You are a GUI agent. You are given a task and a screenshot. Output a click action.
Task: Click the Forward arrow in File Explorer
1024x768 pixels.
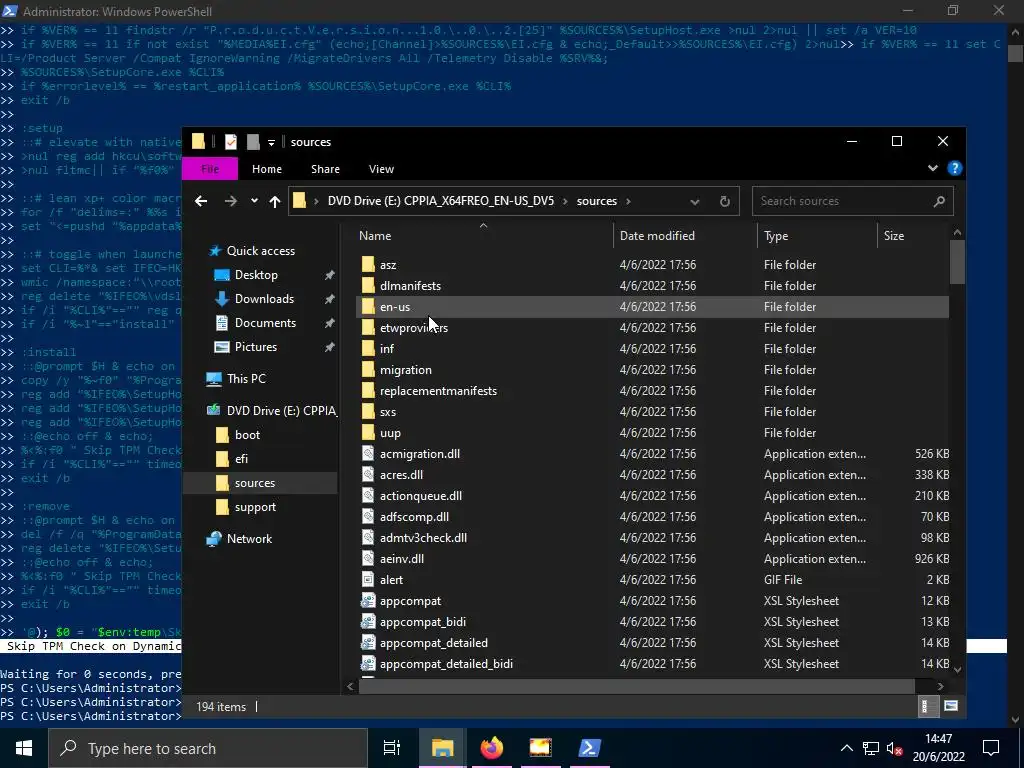pos(231,201)
